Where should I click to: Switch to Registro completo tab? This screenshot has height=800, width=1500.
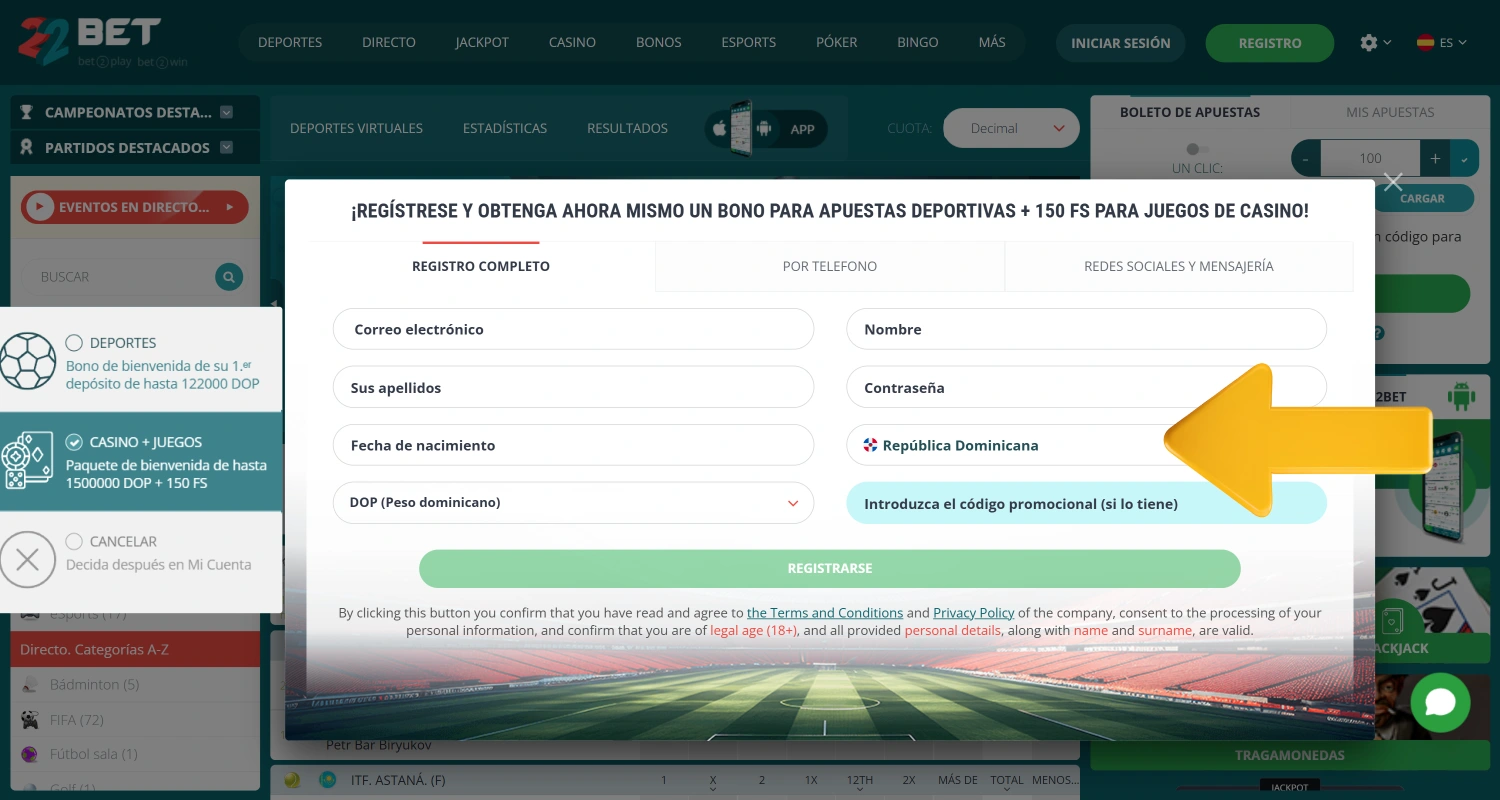click(x=481, y=266)
